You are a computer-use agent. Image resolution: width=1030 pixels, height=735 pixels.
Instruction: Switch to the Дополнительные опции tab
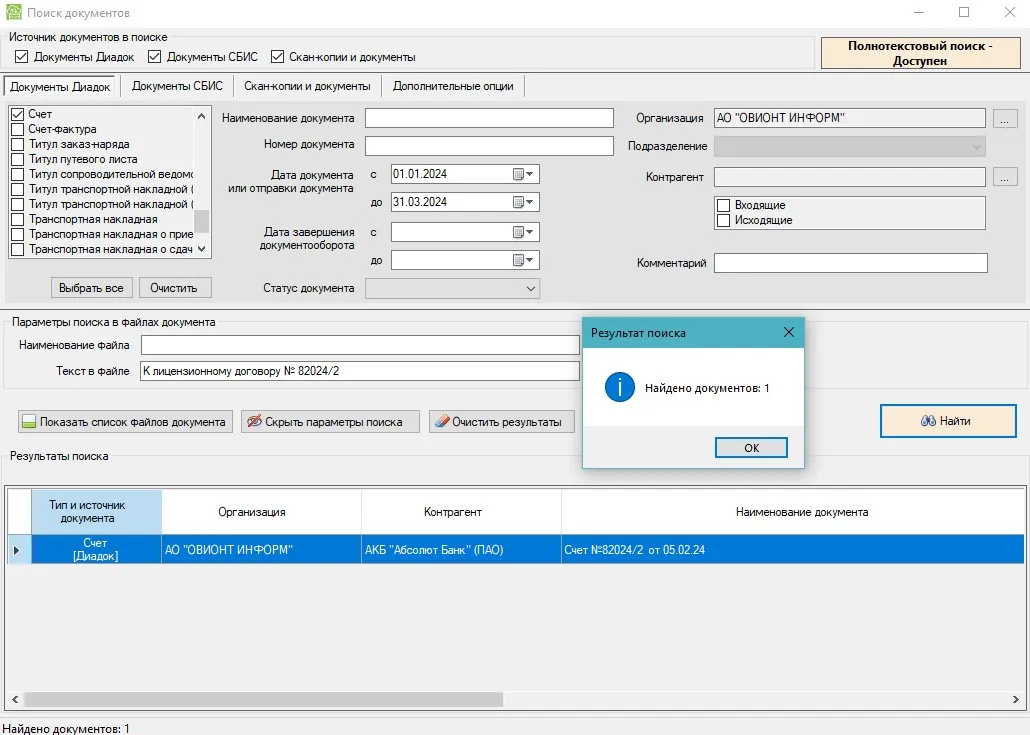[x=453, y=86]
